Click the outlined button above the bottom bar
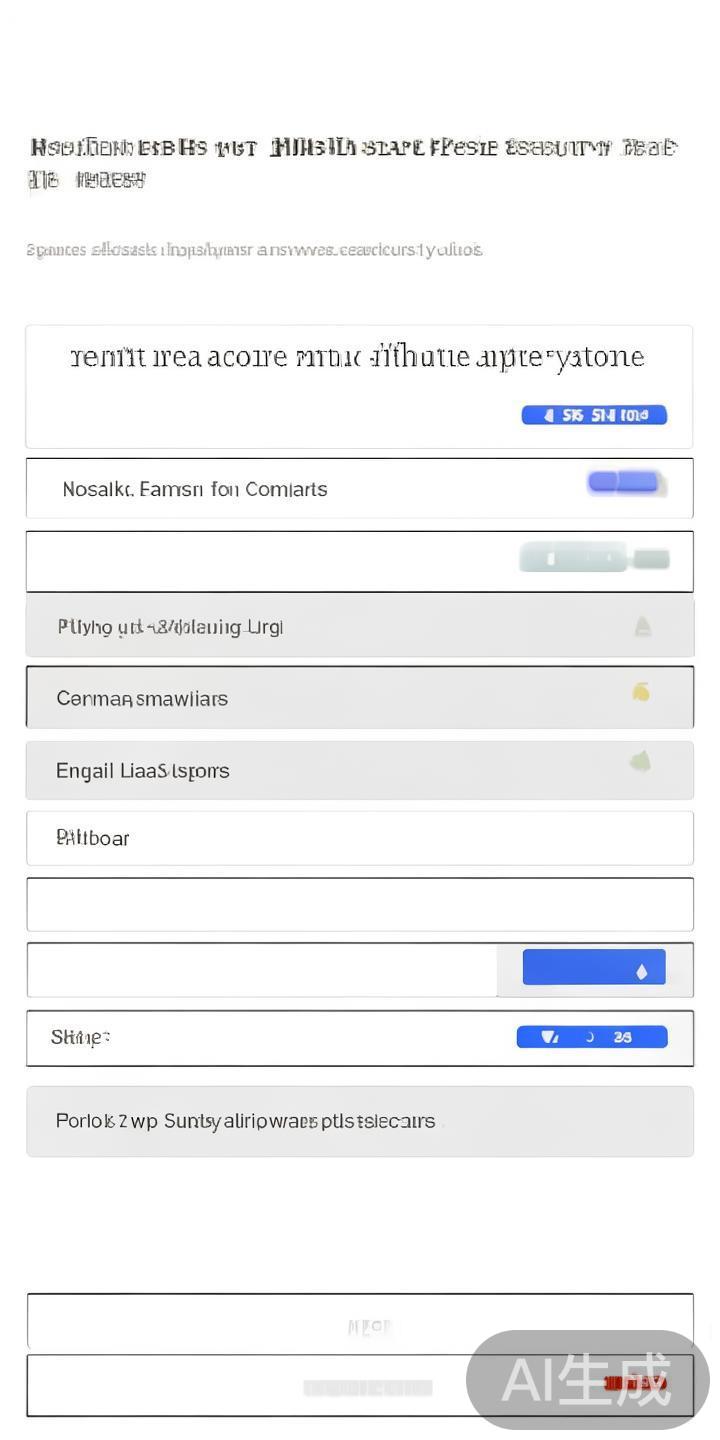 point(359,1322)
